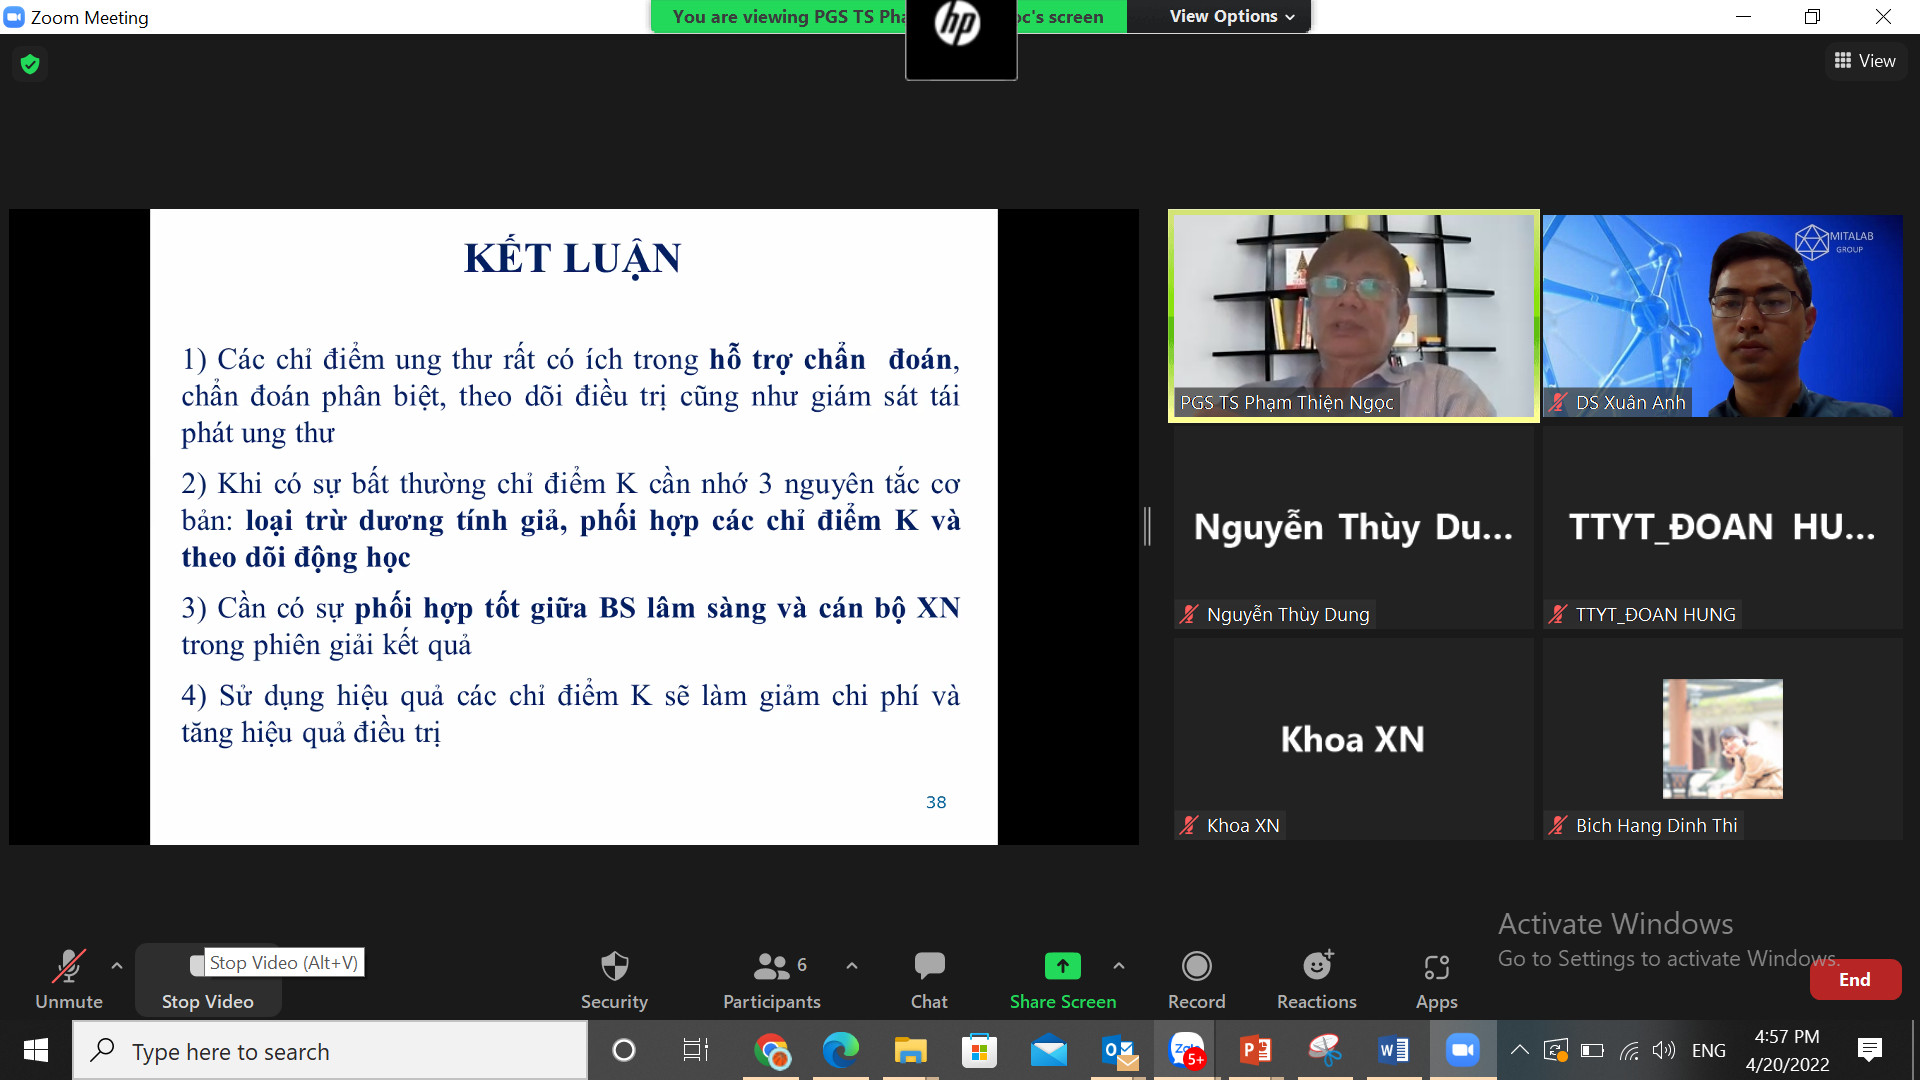Click the Windows search box
The width and height of the screenshot is (1920, 1080).
(330, 1051)
